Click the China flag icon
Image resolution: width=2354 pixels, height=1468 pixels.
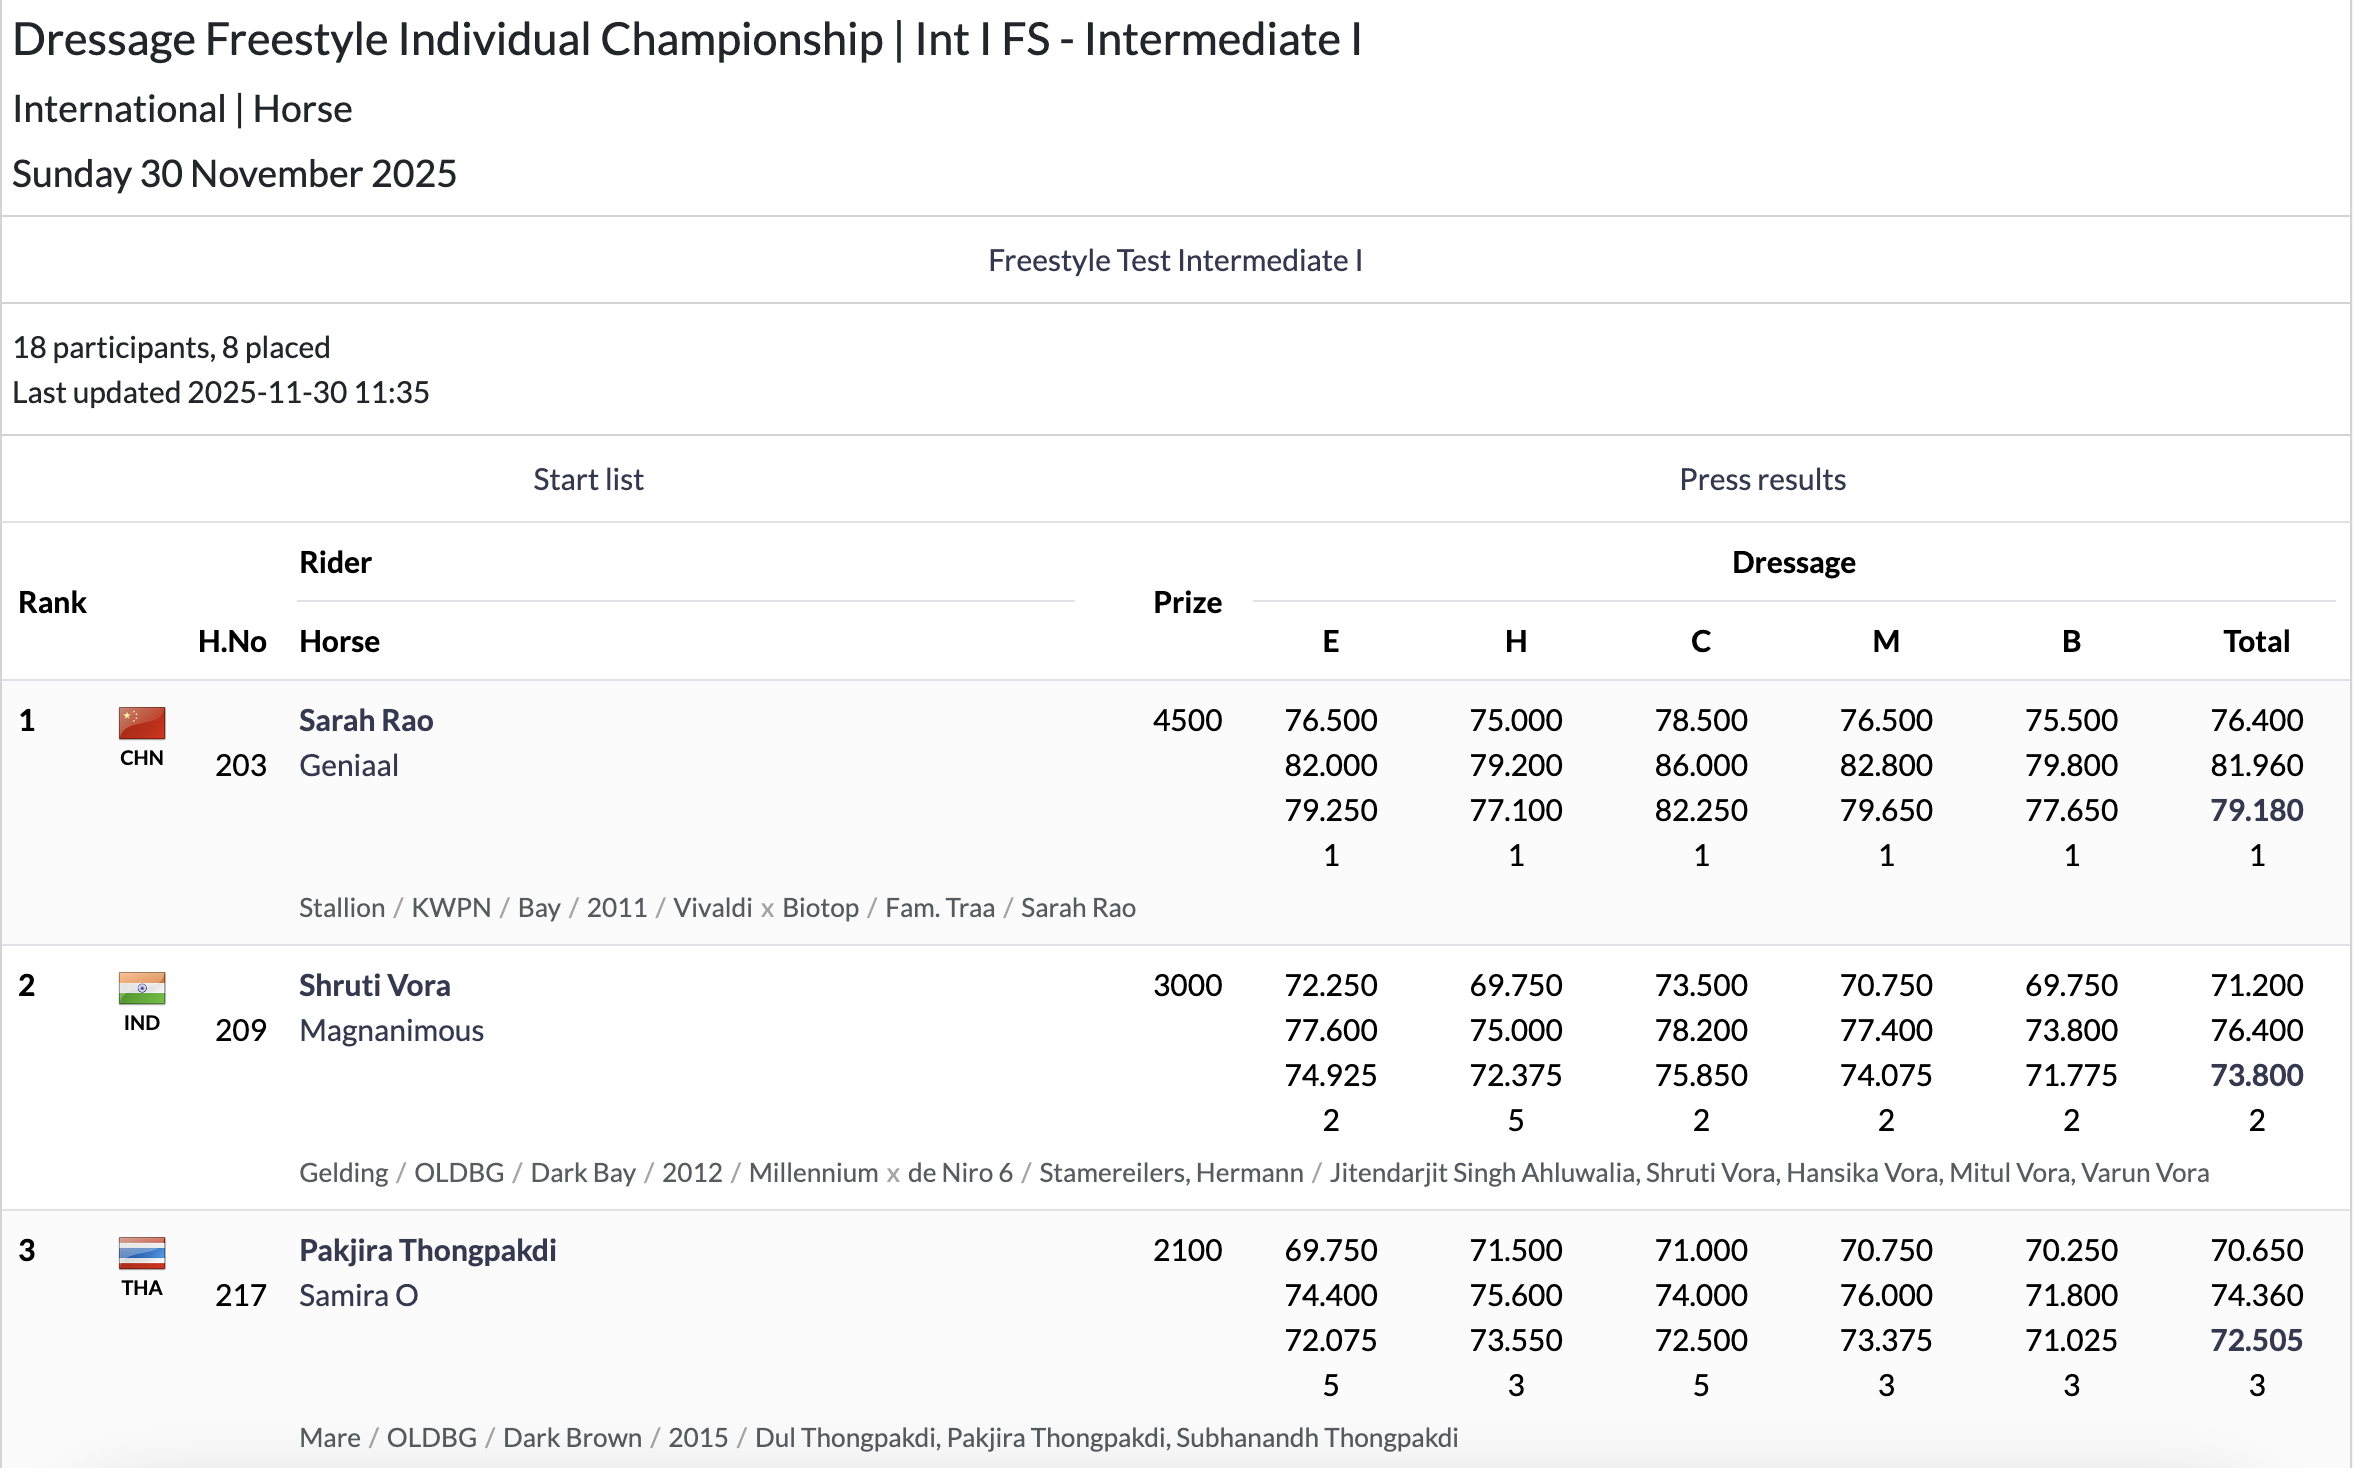tap(141, 722)
